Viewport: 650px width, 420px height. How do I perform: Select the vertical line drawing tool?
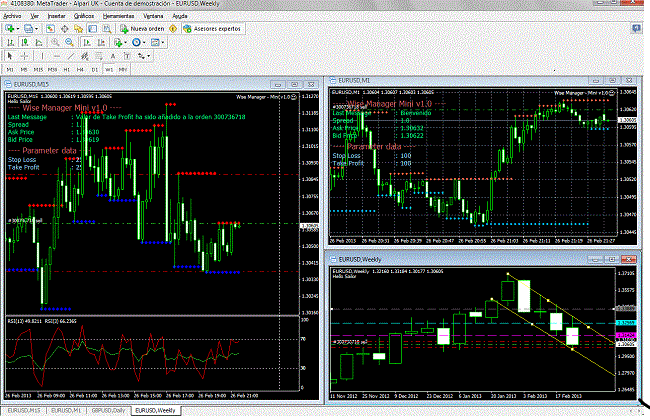(42, 56)
